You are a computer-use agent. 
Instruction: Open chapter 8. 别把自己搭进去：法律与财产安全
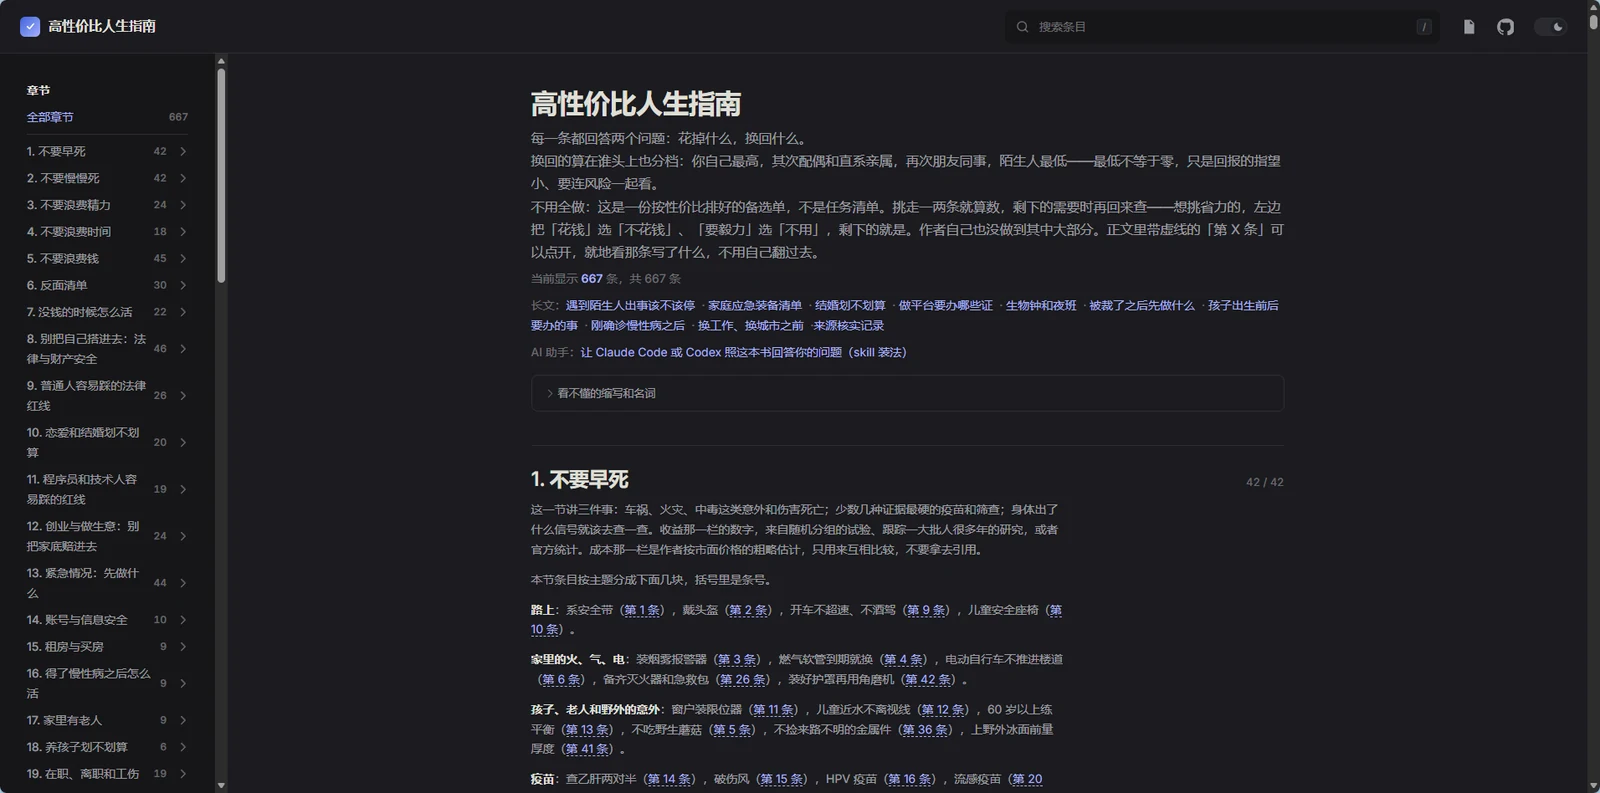[x=86, y=349]
